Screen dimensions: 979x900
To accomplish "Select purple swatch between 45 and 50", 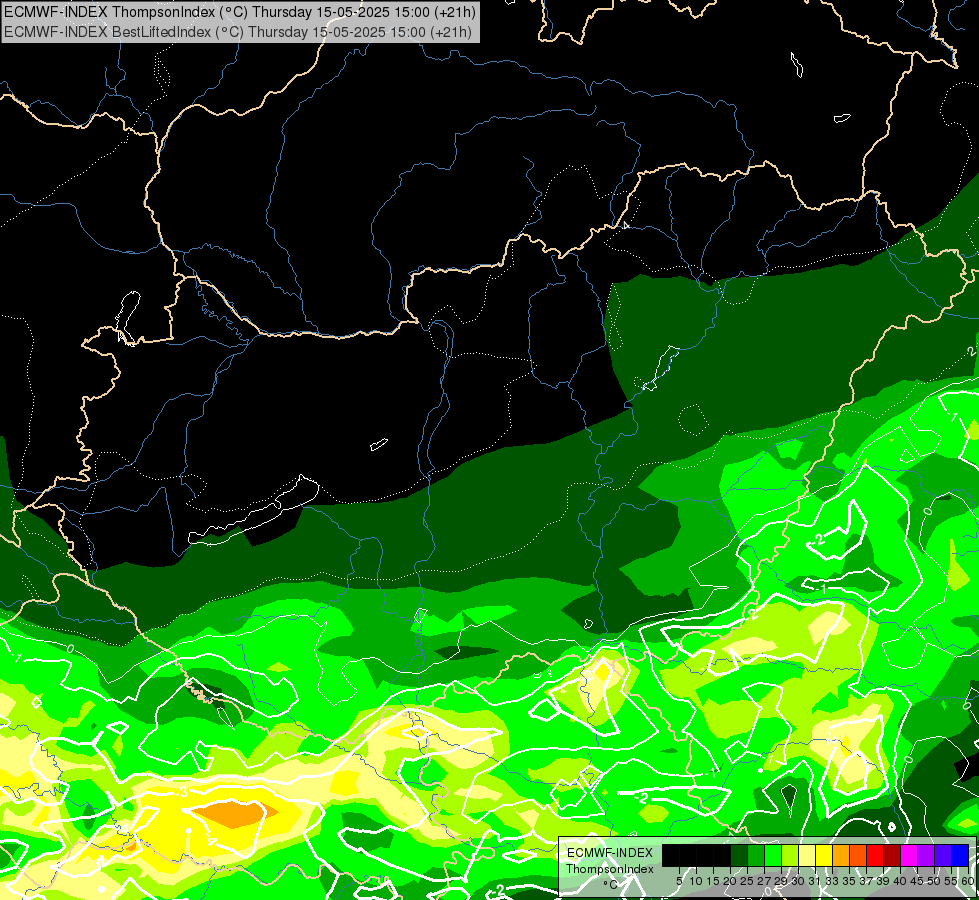I will pos(926,856).
